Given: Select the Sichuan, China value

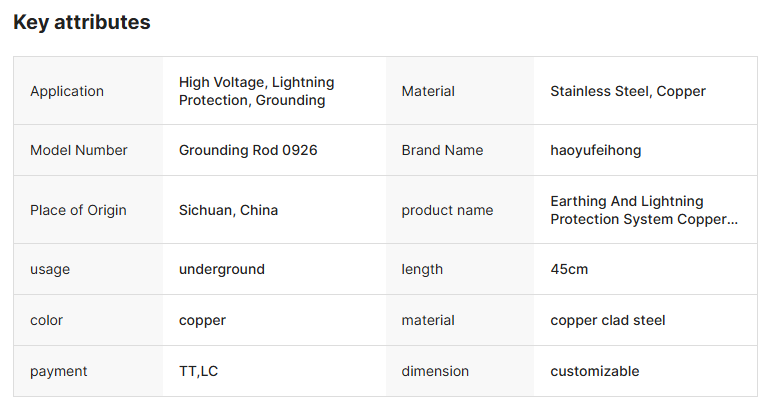Looking at the screenshot, I should (228, 210).
